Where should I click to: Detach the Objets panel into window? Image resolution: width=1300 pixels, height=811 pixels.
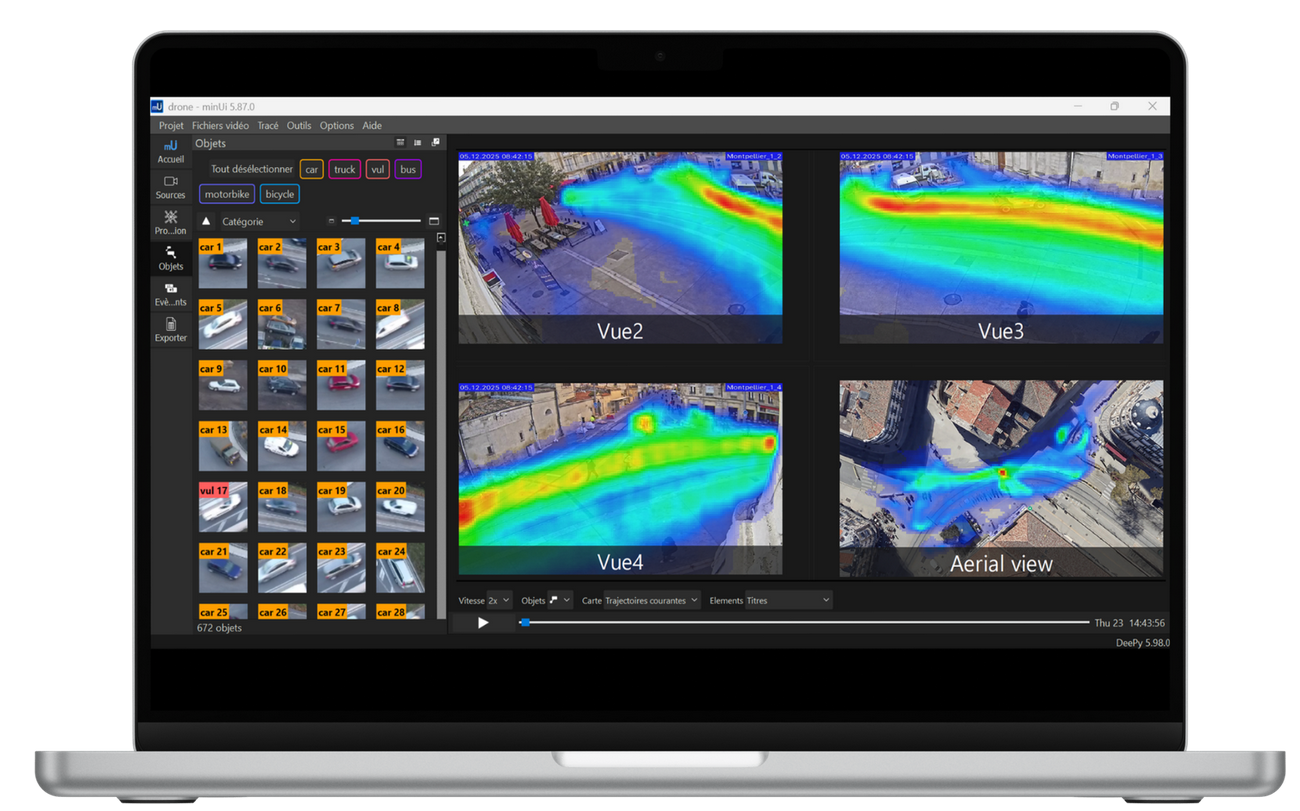coord(435,143)
